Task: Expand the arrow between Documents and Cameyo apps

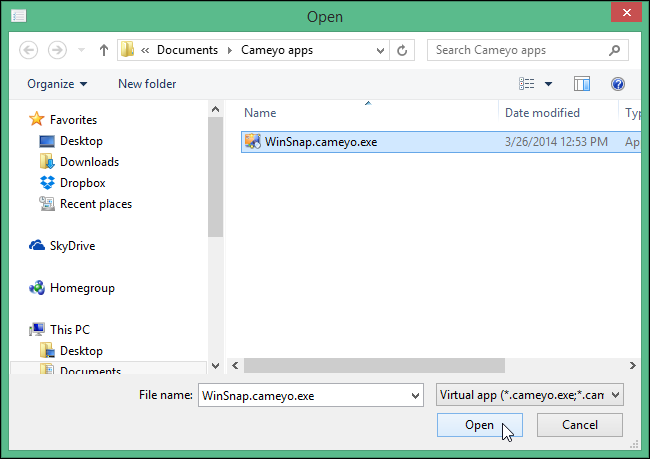Action: (230, 51)
